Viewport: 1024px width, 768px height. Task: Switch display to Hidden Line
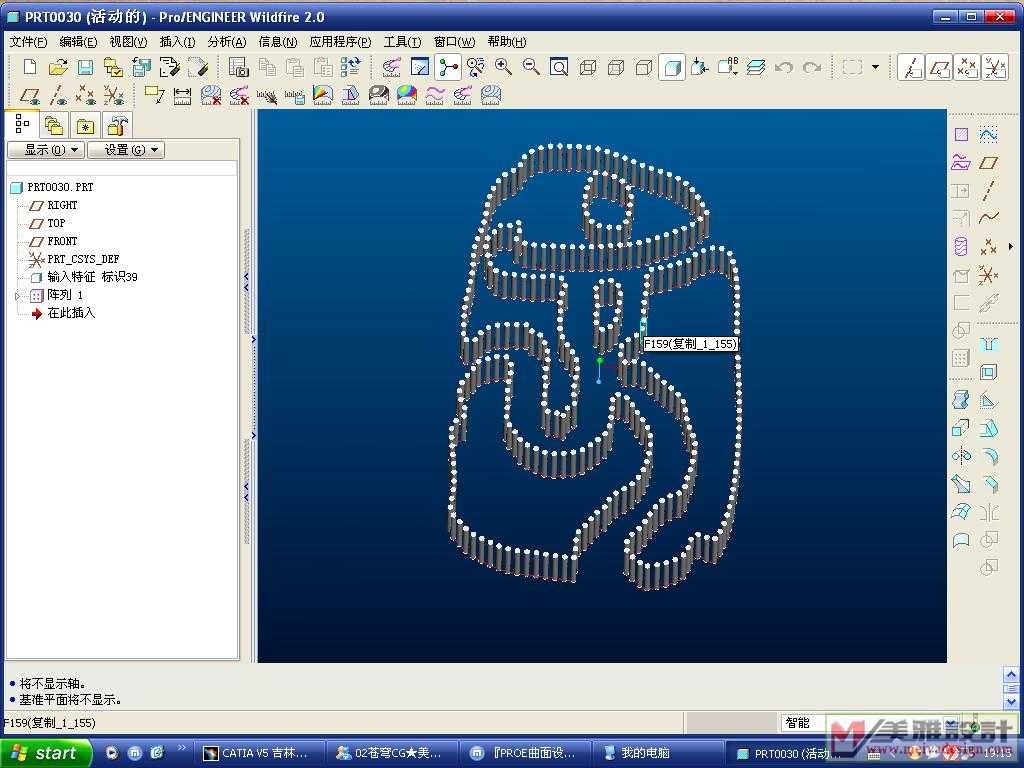(616, 67)
